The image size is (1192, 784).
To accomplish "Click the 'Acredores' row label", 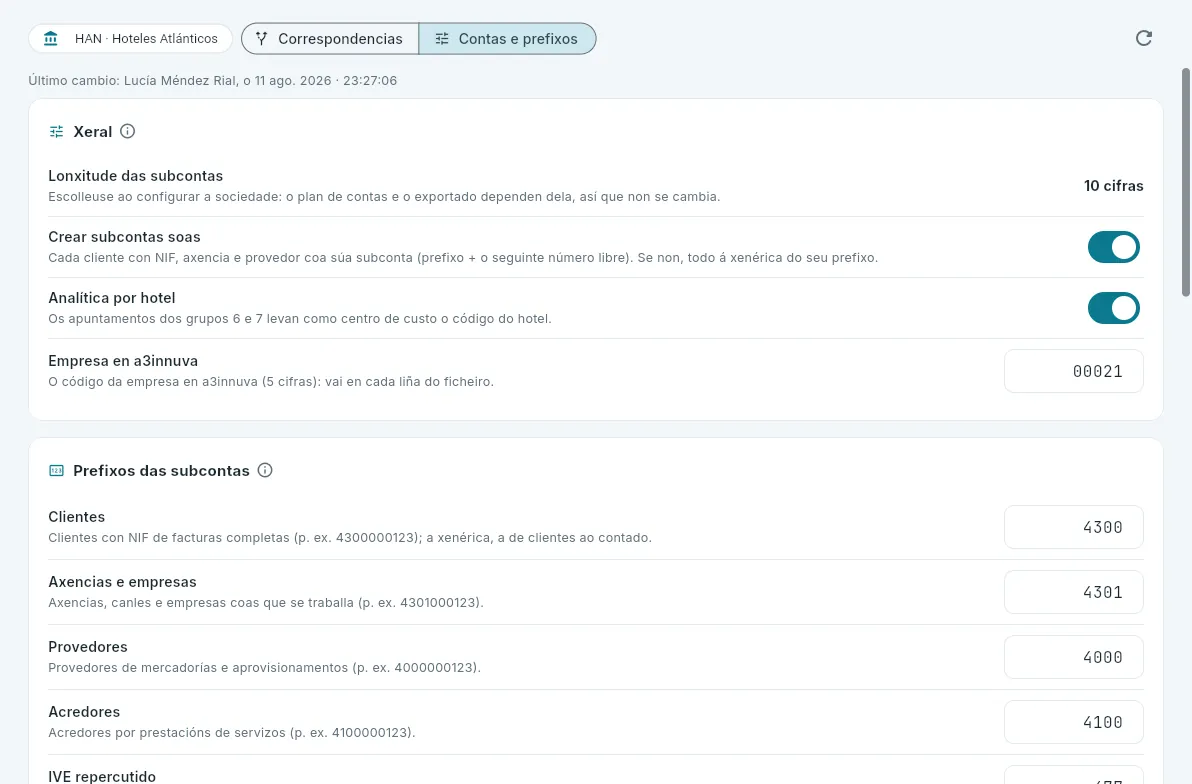I will click(x=84, y=712).
